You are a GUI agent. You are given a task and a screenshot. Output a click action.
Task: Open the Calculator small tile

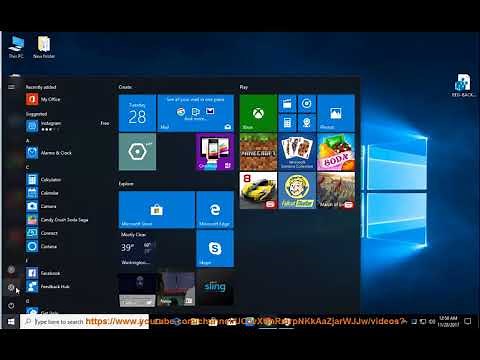287,123
